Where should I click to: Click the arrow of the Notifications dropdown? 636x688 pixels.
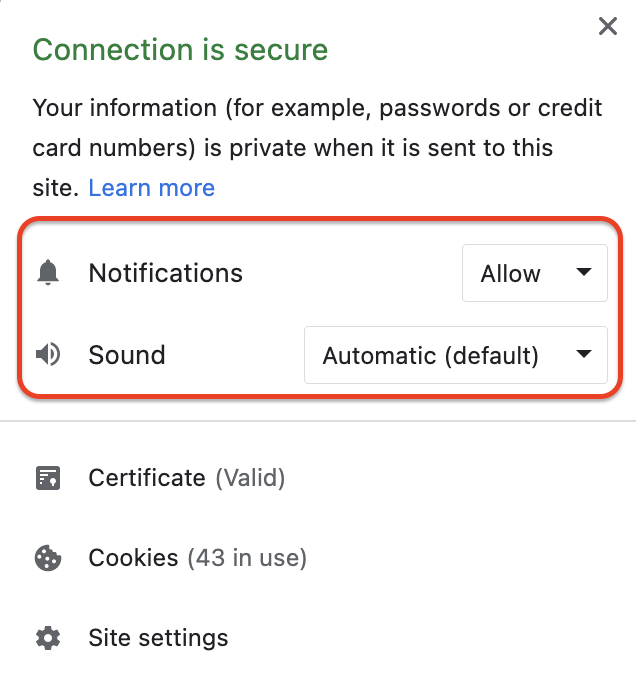coord(583,272)
